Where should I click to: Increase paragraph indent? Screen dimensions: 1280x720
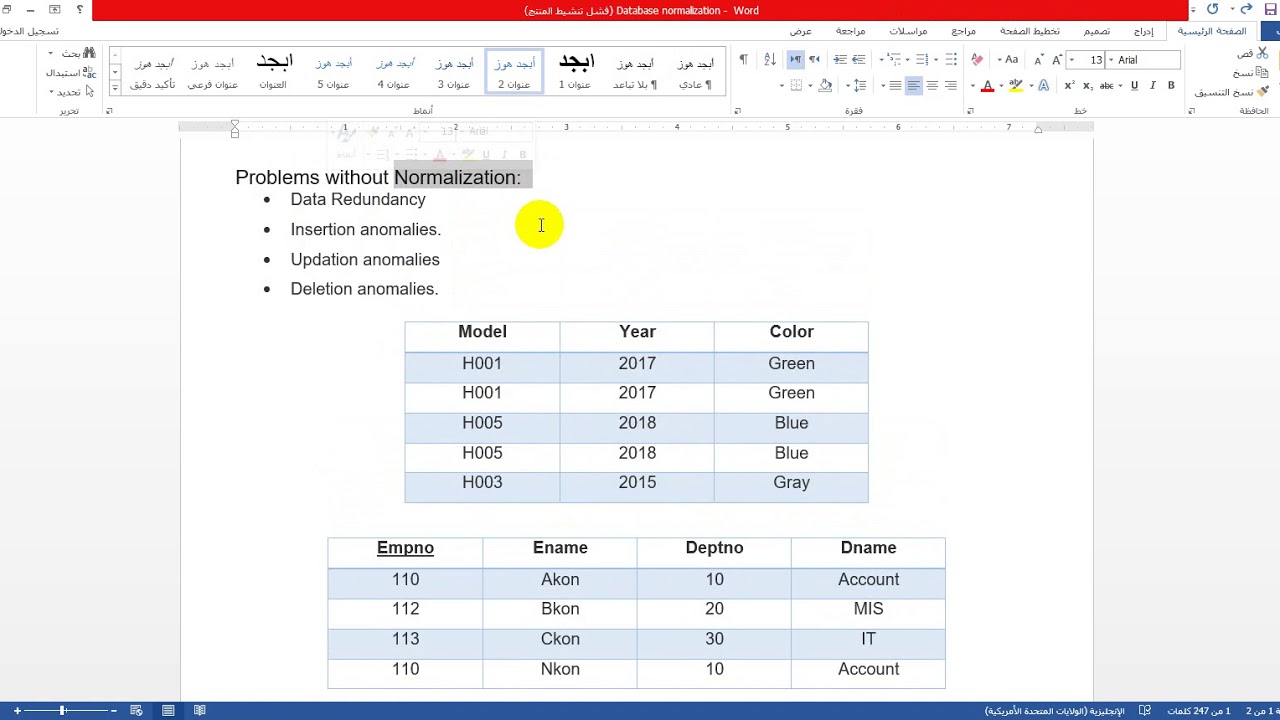840,60
